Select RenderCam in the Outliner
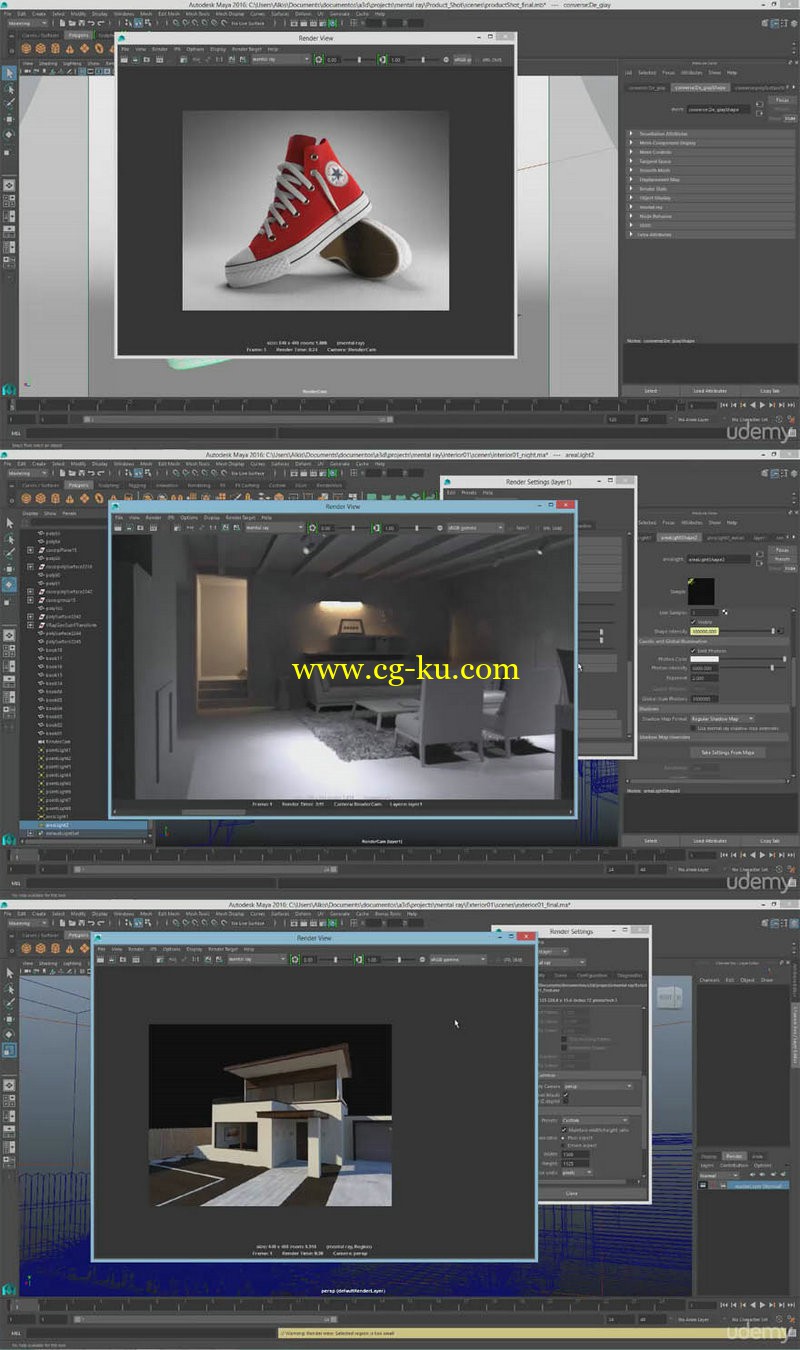800x1350 pixels. [x=56, y=741]
